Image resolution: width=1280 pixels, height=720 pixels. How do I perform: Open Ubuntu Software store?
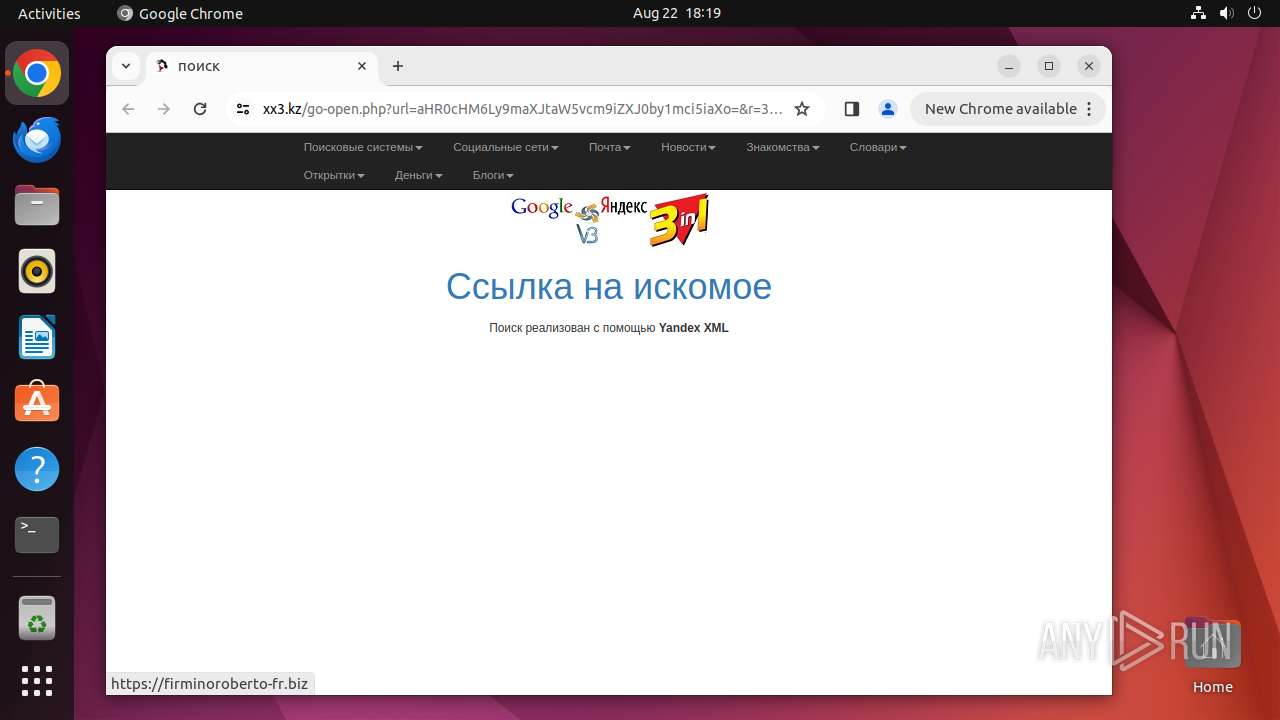coord(37,403)
